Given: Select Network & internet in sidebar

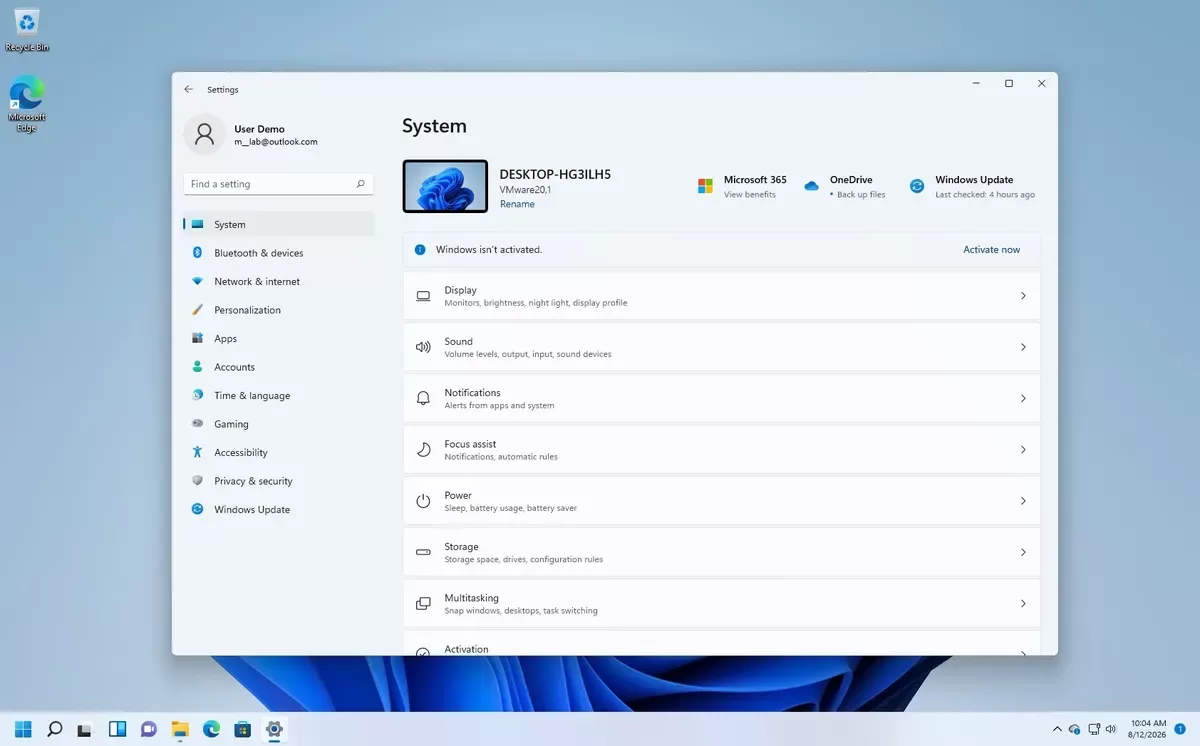Looking at the screenshot, I should (x=279, y=282).
